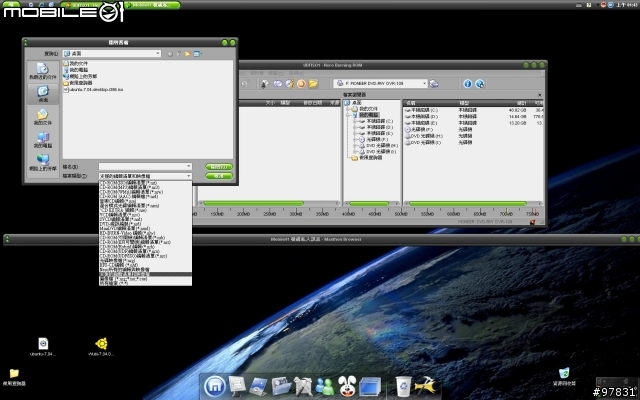This screenshot has width=640, height=400.
Task: Click the ubuntu-7.04-desktop-i386.iso file in the dialog
Action: click(x=93, y=89)
